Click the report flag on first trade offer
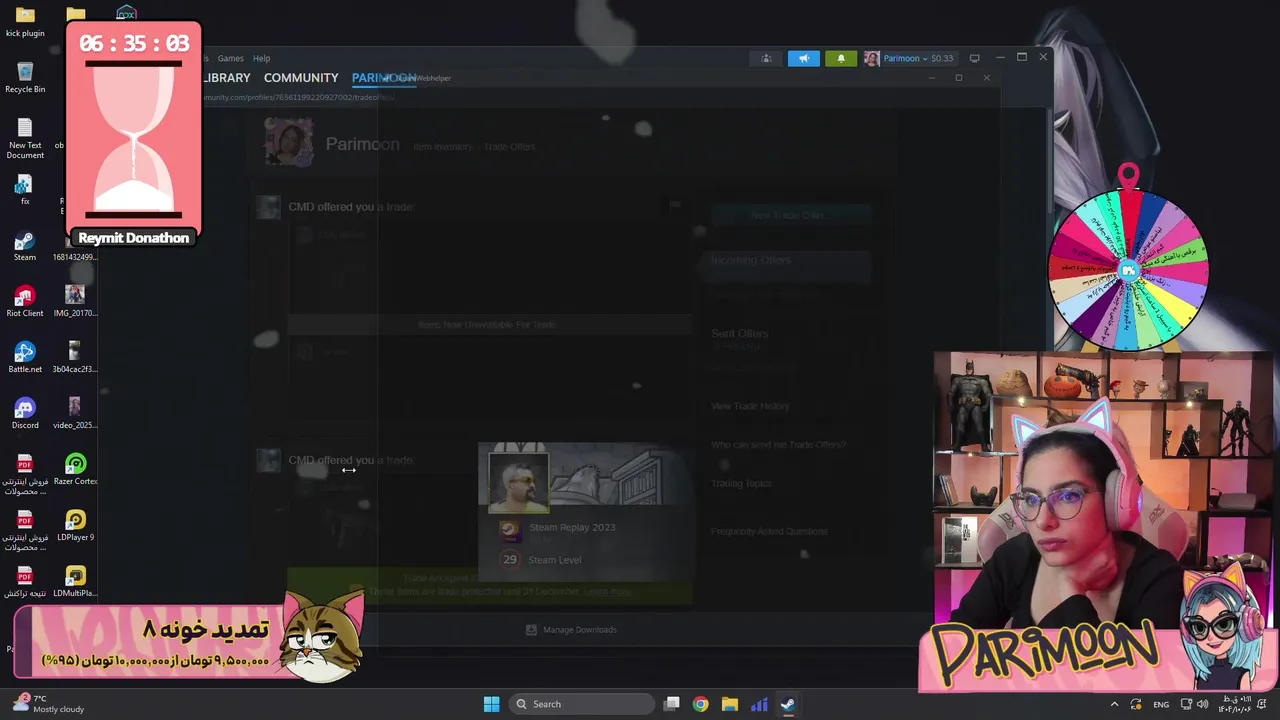The height and width of the screenshot is (720, 1280). (675, 205)
